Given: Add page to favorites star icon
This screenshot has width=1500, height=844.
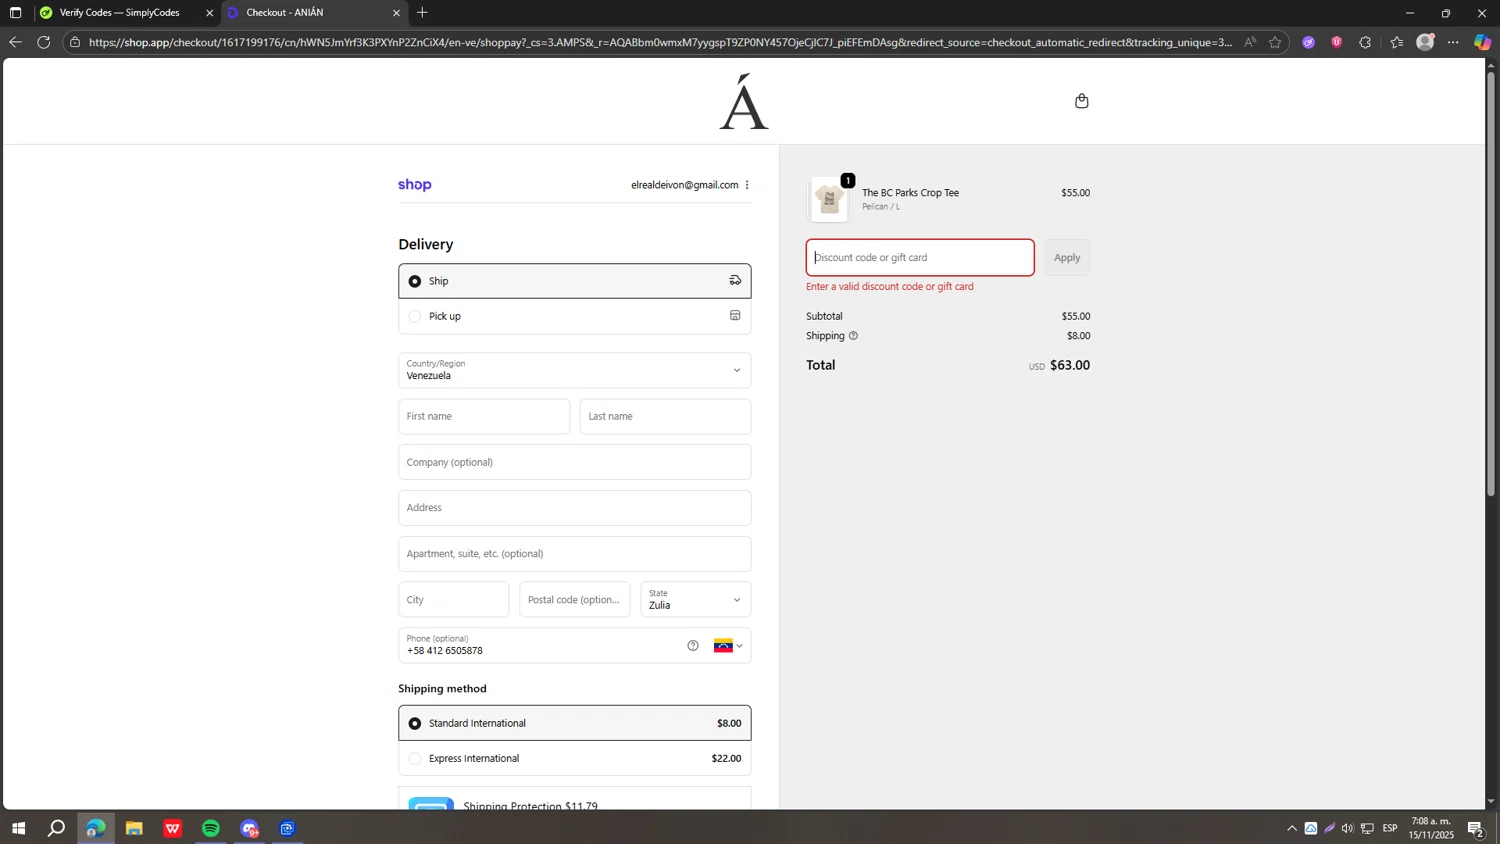Looking at the screenshot, I should pyautogui.click(x=1275, y=42).
